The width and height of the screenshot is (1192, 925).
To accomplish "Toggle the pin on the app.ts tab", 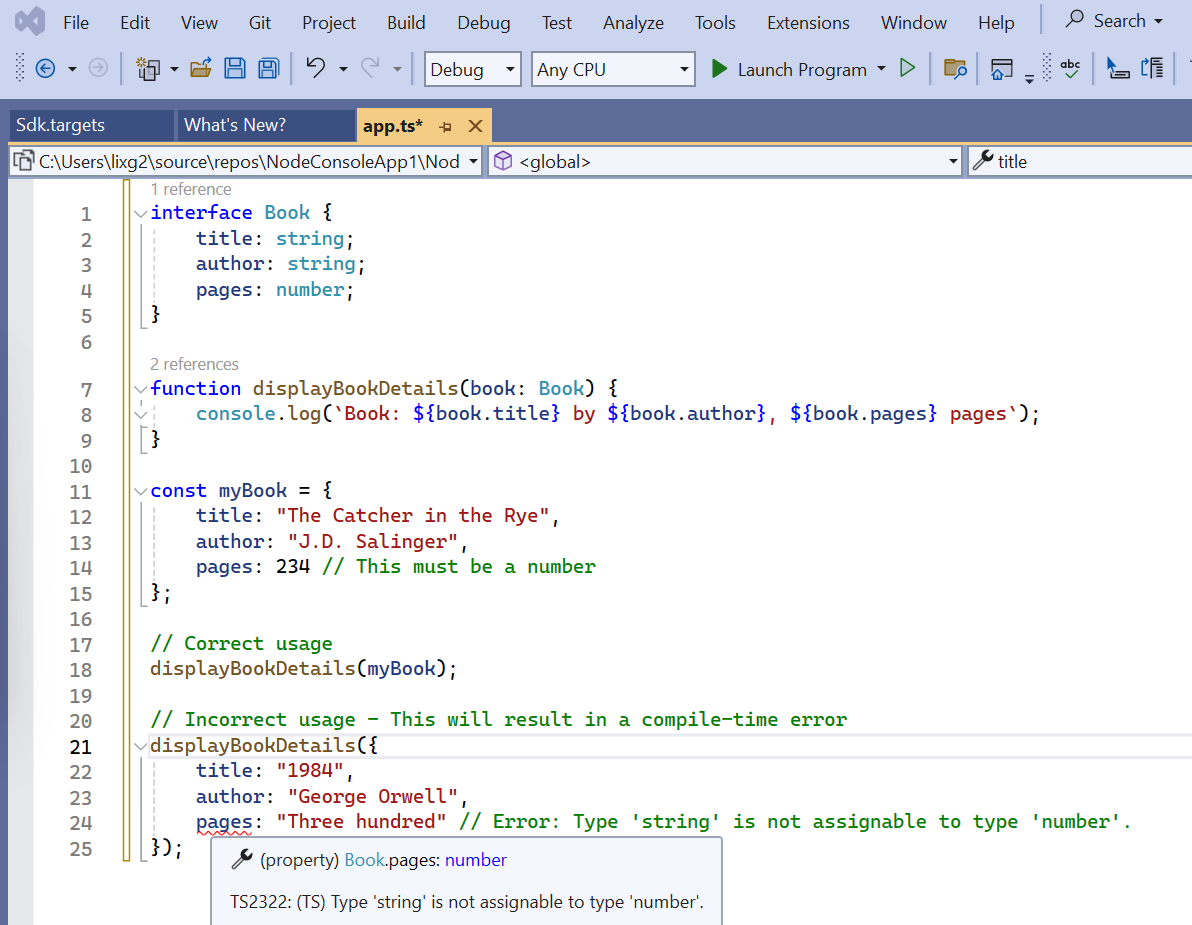I will [x=446, y=126].
